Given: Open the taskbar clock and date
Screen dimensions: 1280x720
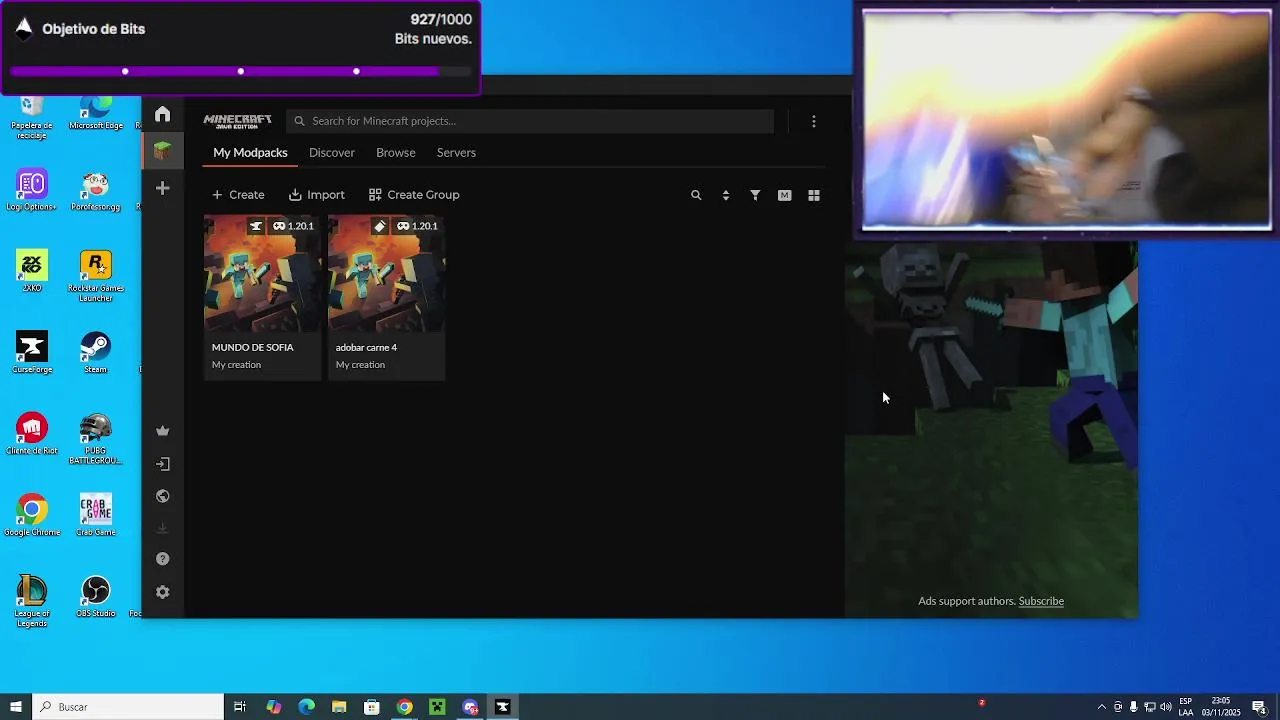Looking at the screenshot, I should pos(1221,707).
